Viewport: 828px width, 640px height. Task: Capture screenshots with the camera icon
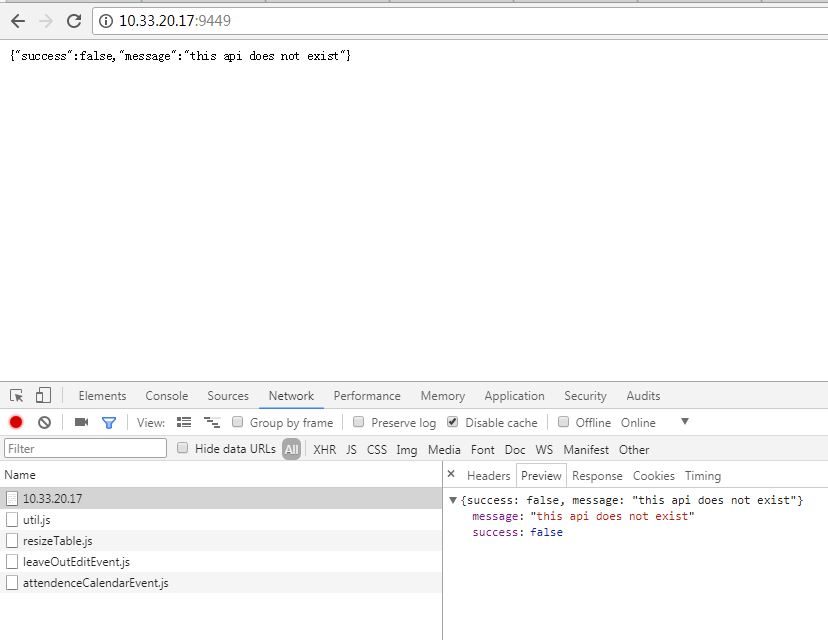81,422
